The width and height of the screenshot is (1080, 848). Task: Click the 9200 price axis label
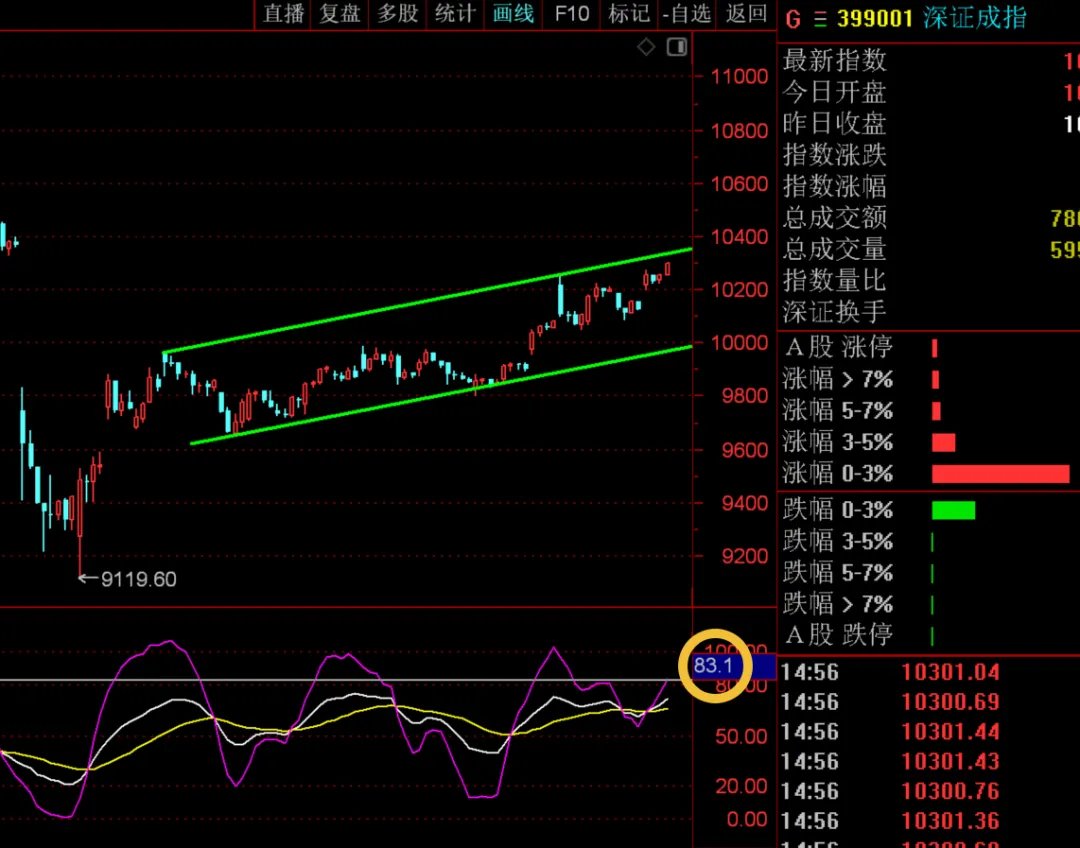744,557
